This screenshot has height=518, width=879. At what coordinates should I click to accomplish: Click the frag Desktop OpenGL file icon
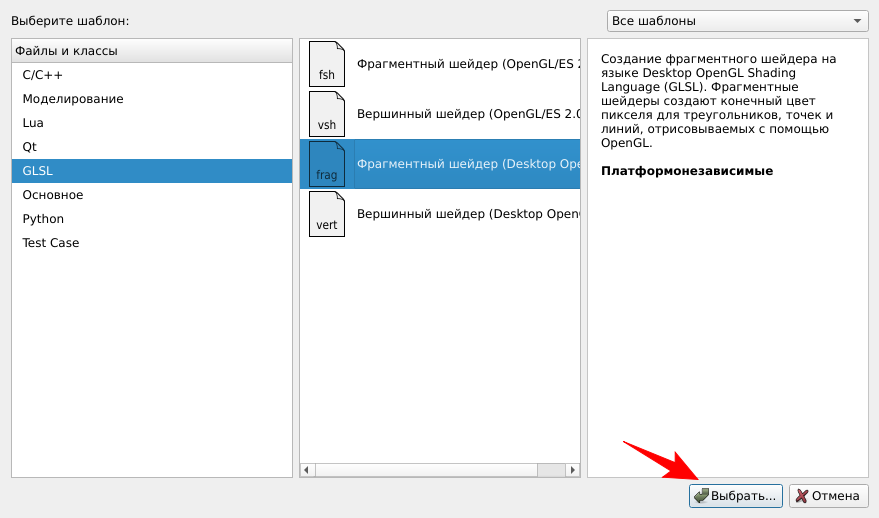coord(326,164)
